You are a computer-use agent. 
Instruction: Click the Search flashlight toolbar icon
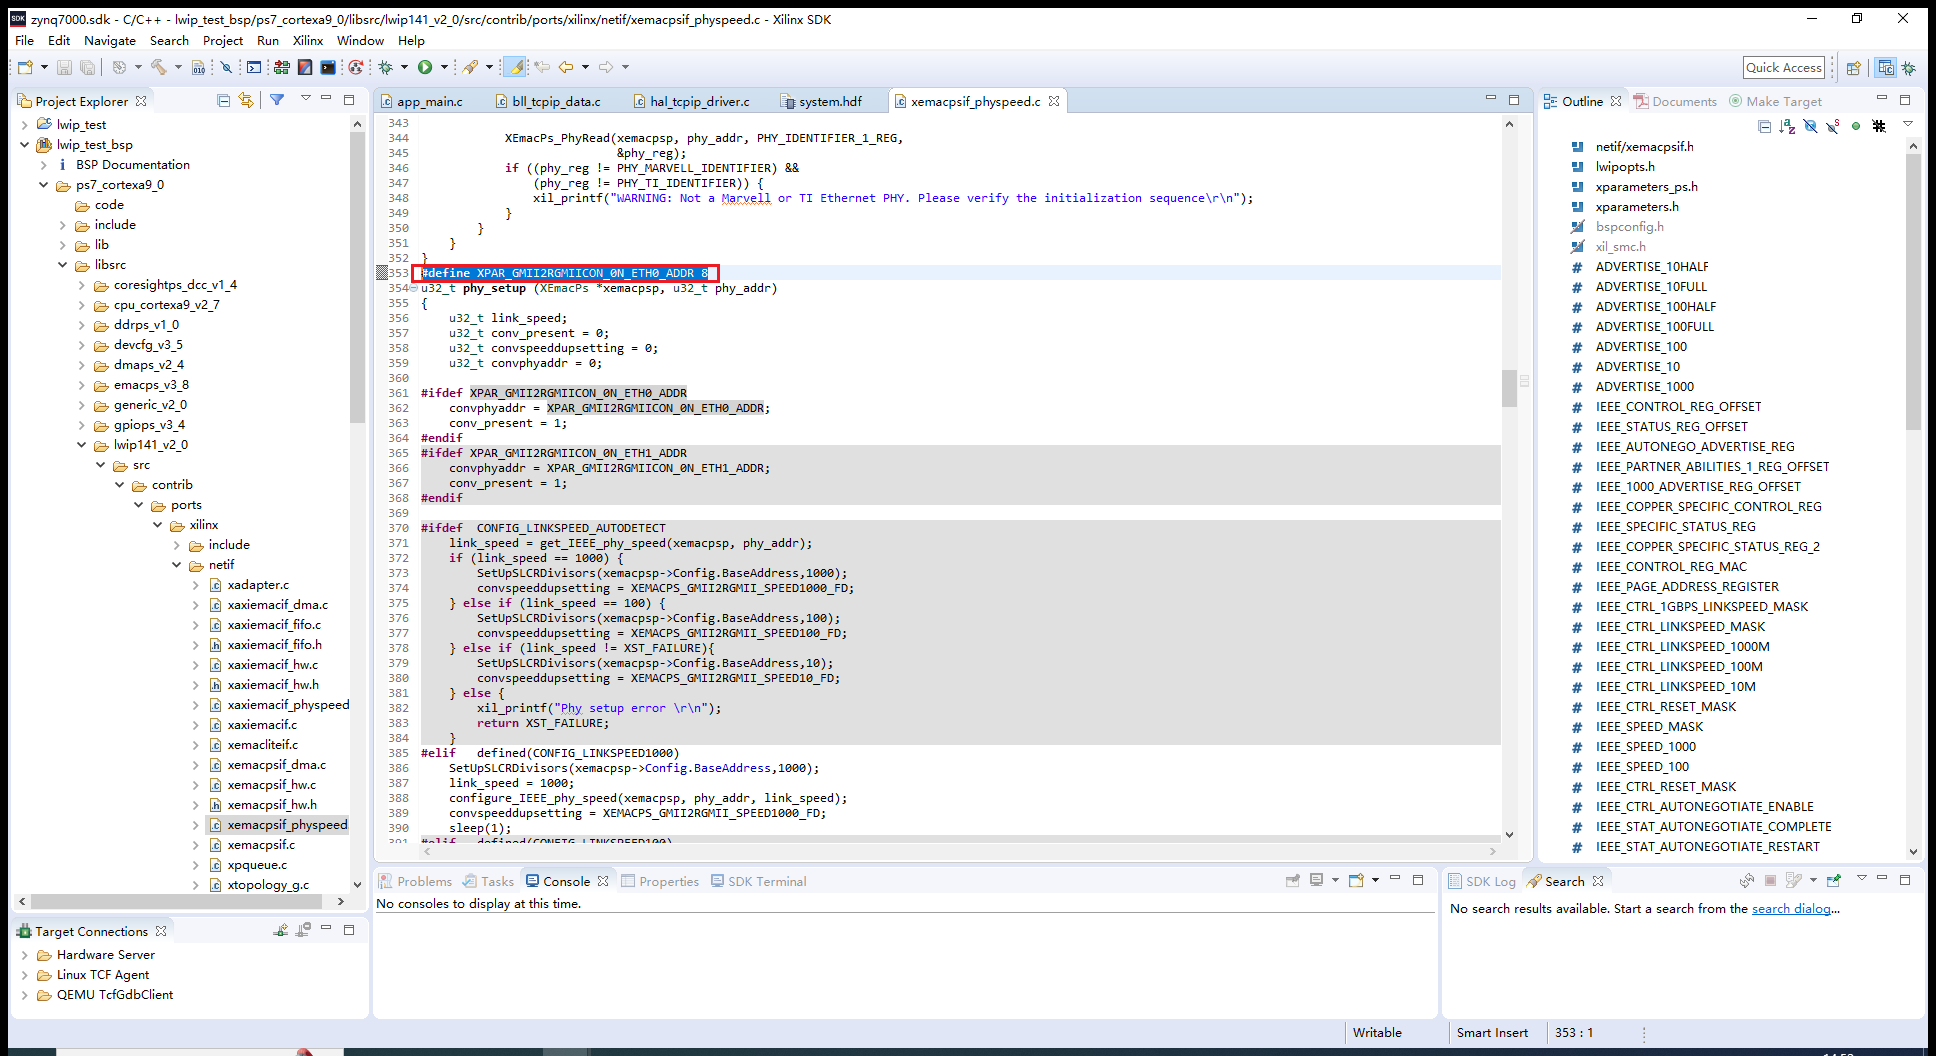[x=470, y=67]
